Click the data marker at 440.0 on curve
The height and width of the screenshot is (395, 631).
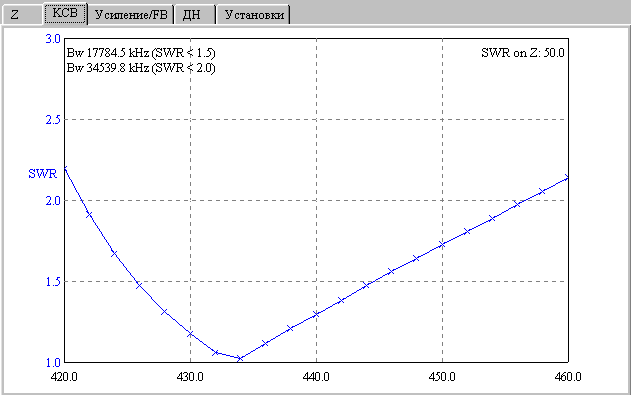click(x=316, y=314)
